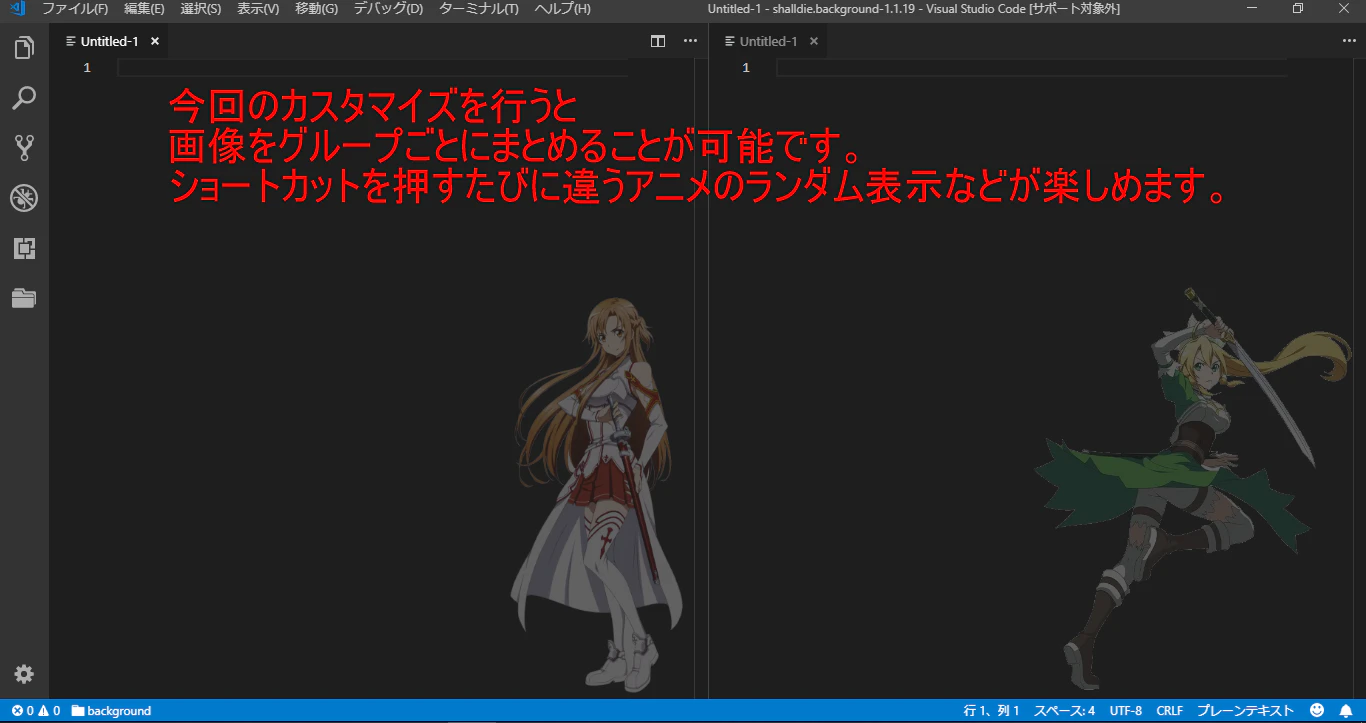Open the ヘルプ(H) menu

562,9
